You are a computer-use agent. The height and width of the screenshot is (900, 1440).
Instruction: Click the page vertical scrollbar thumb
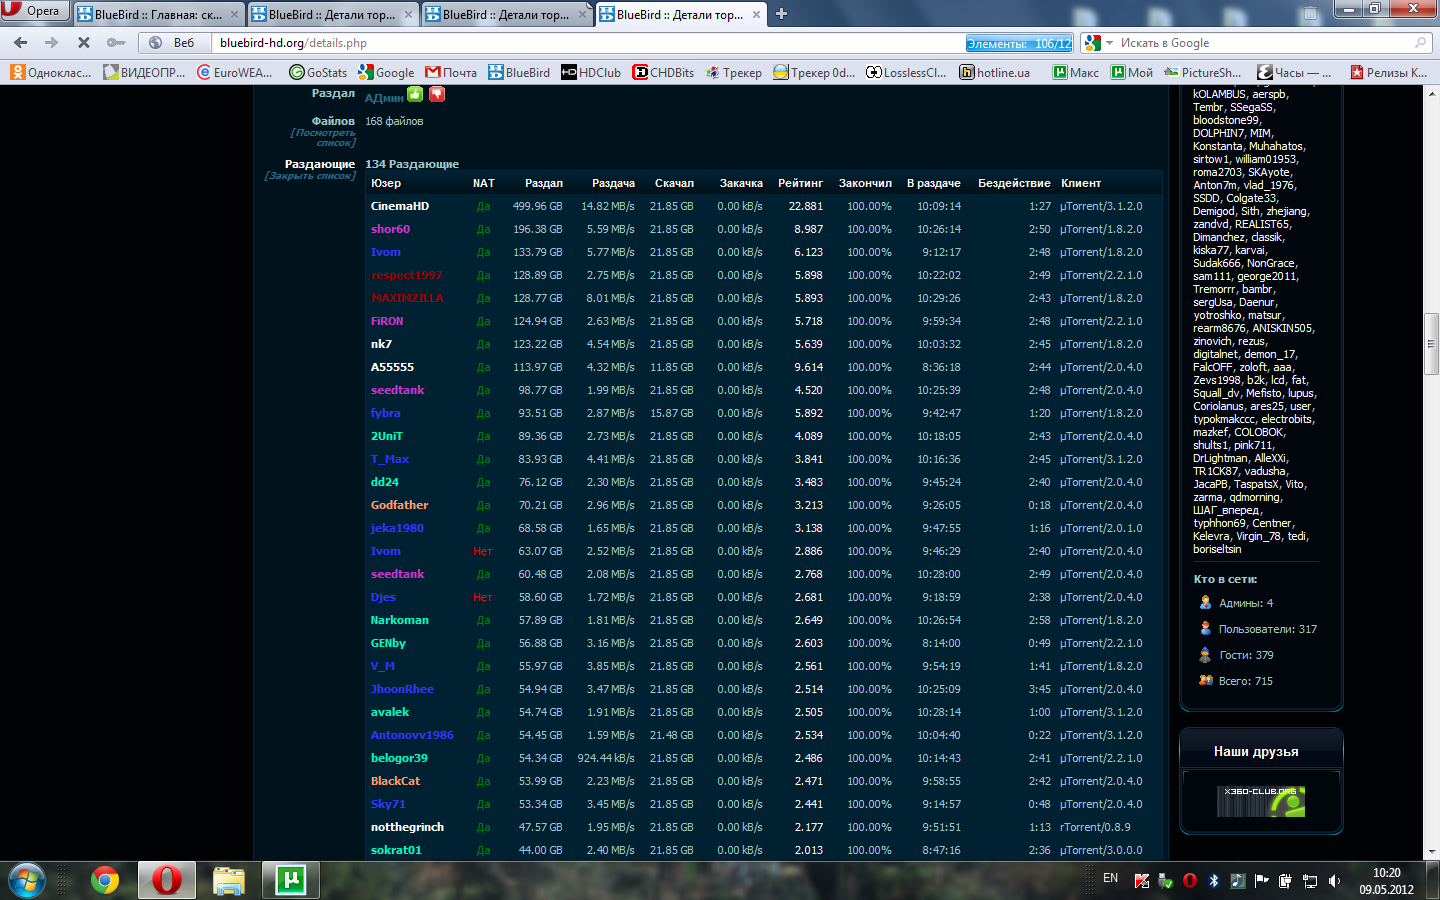[1431, 345]
